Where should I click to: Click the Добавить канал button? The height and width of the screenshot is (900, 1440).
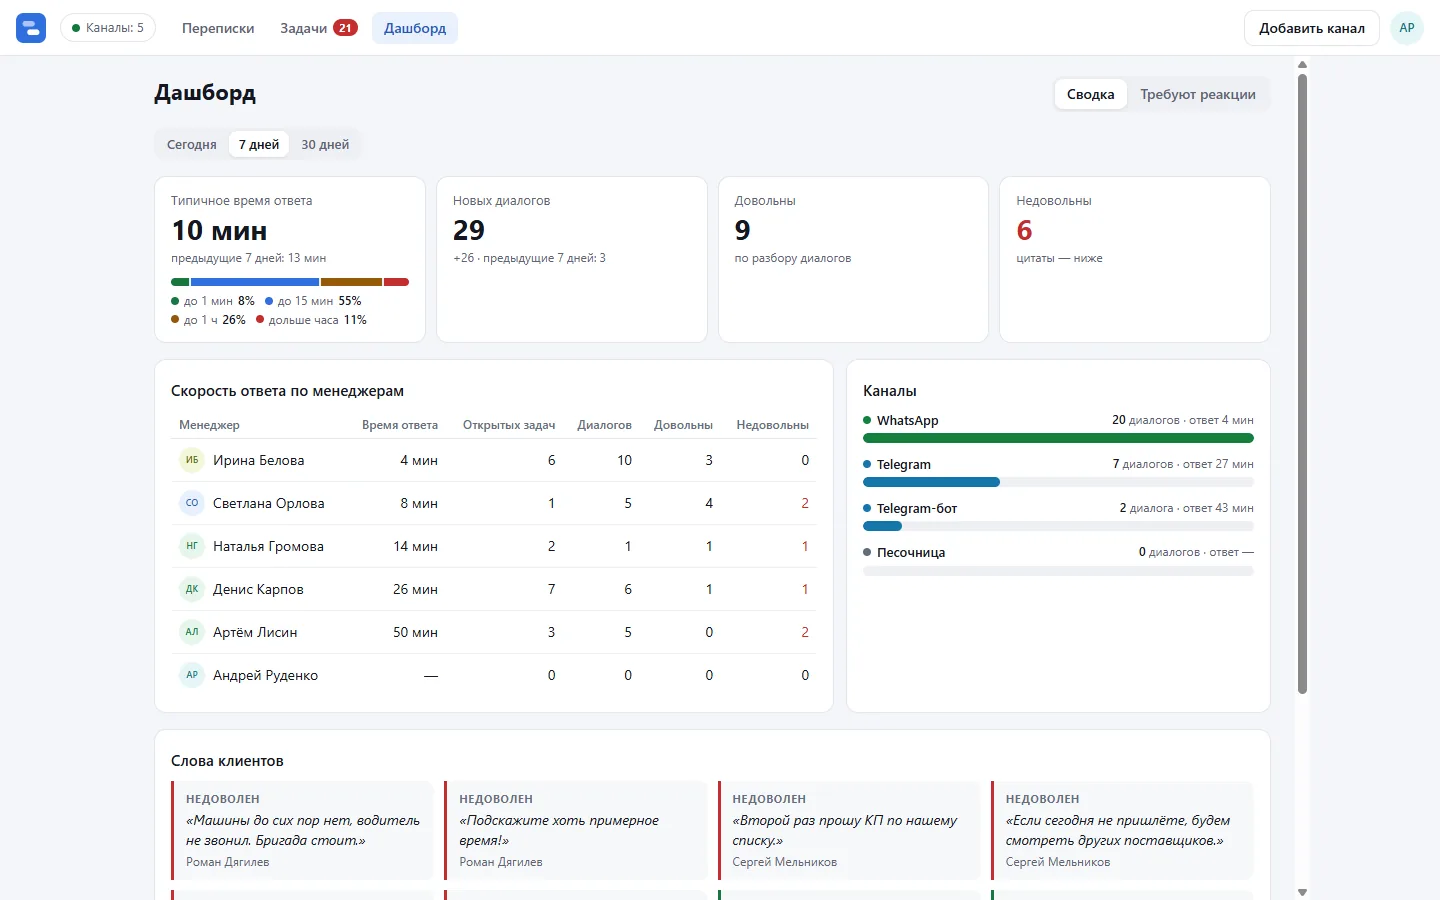(x=1312, y=28)
